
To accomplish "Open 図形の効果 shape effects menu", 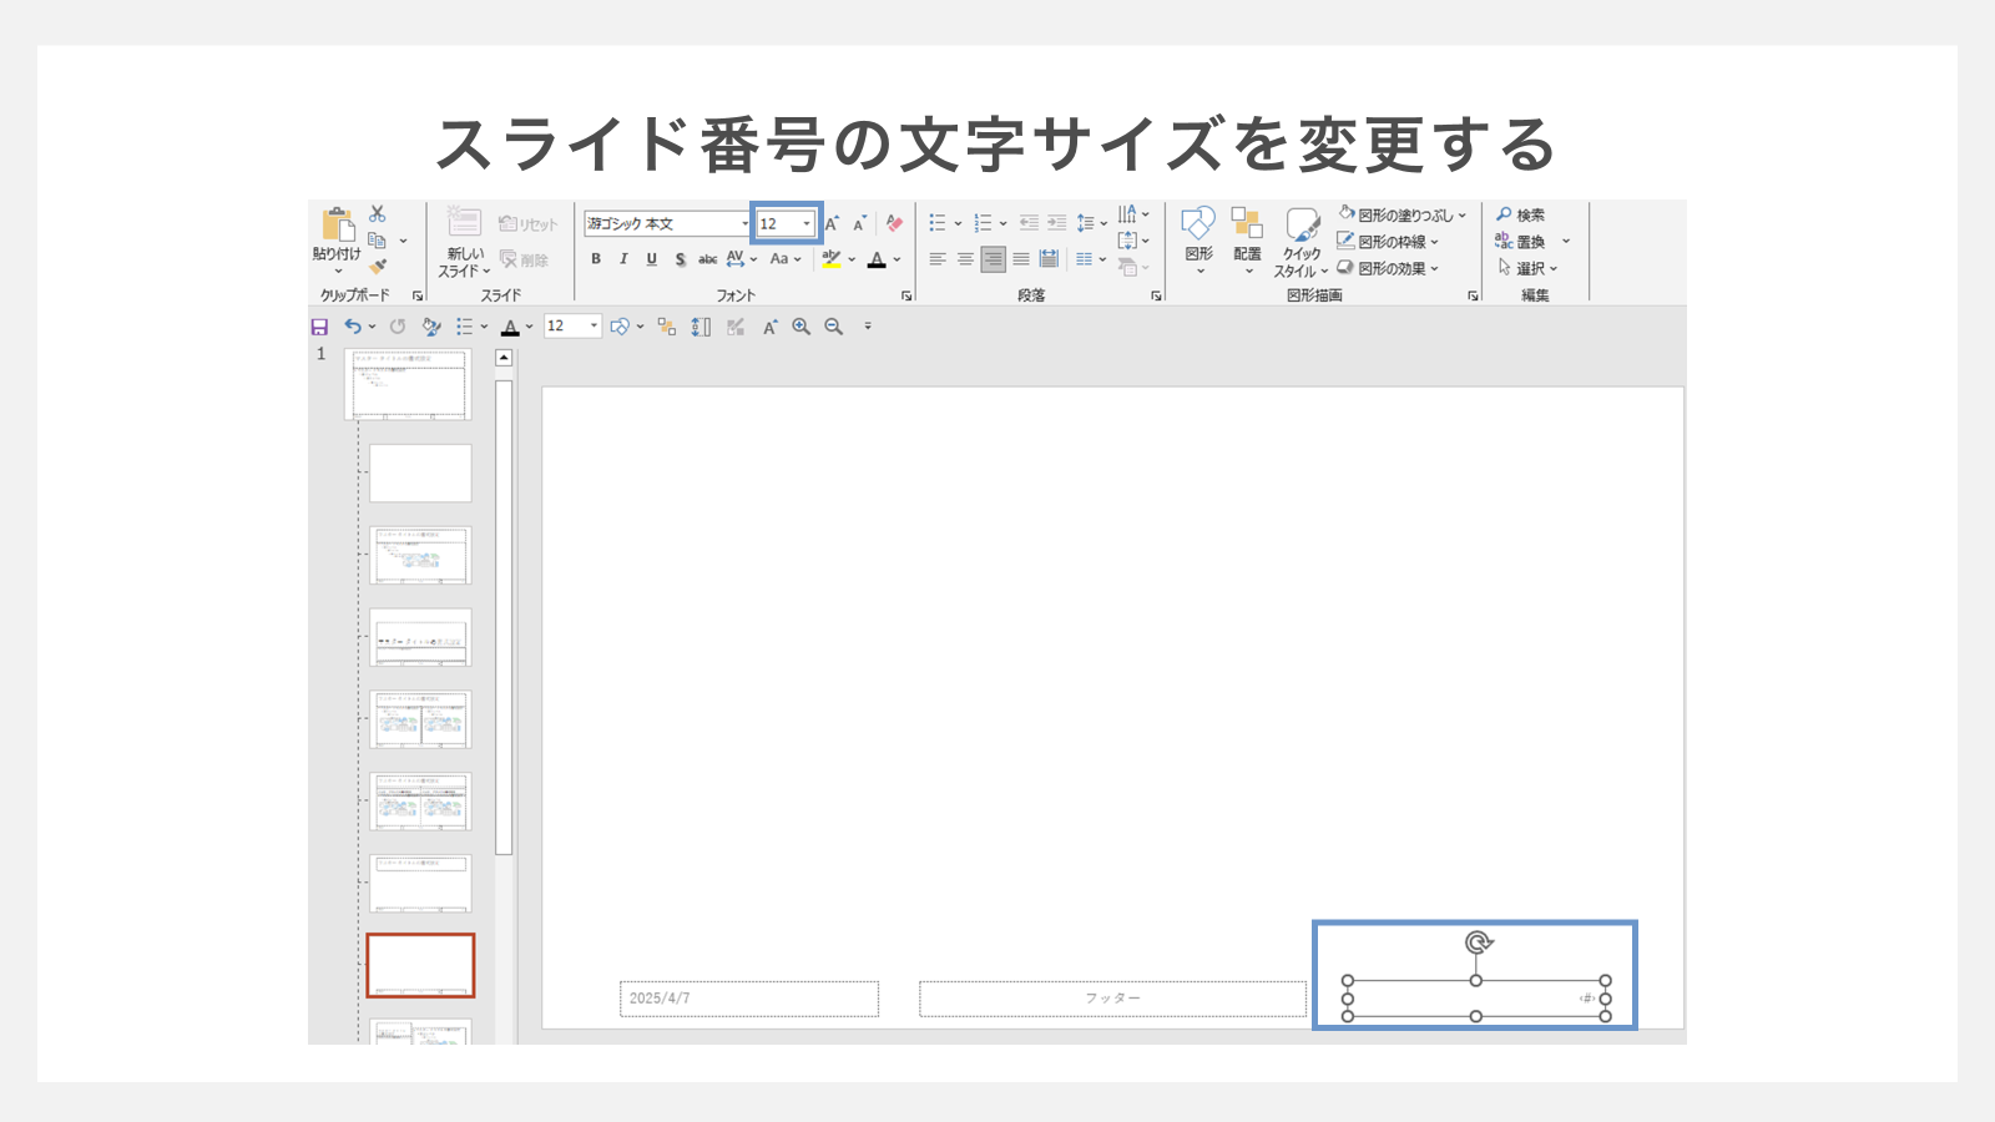I will [1388, 268].
